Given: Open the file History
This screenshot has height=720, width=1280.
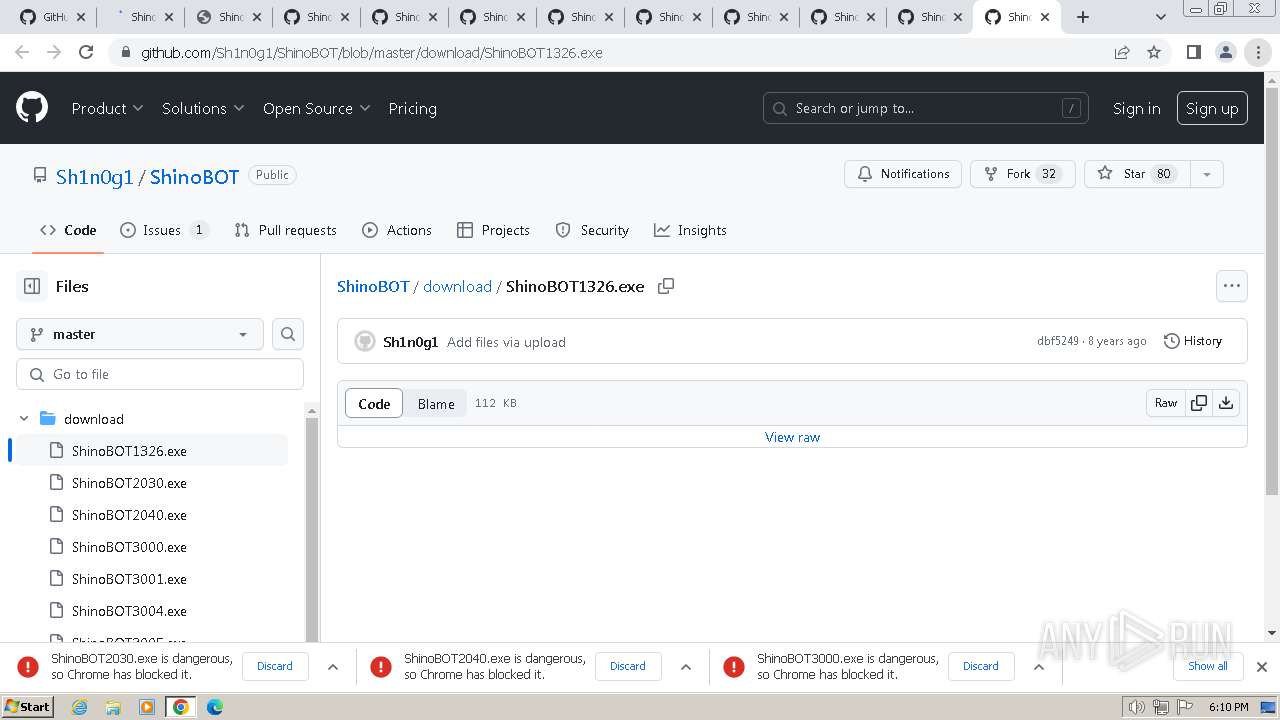Looking at the screenshot, I should (x=1193, y=341).
